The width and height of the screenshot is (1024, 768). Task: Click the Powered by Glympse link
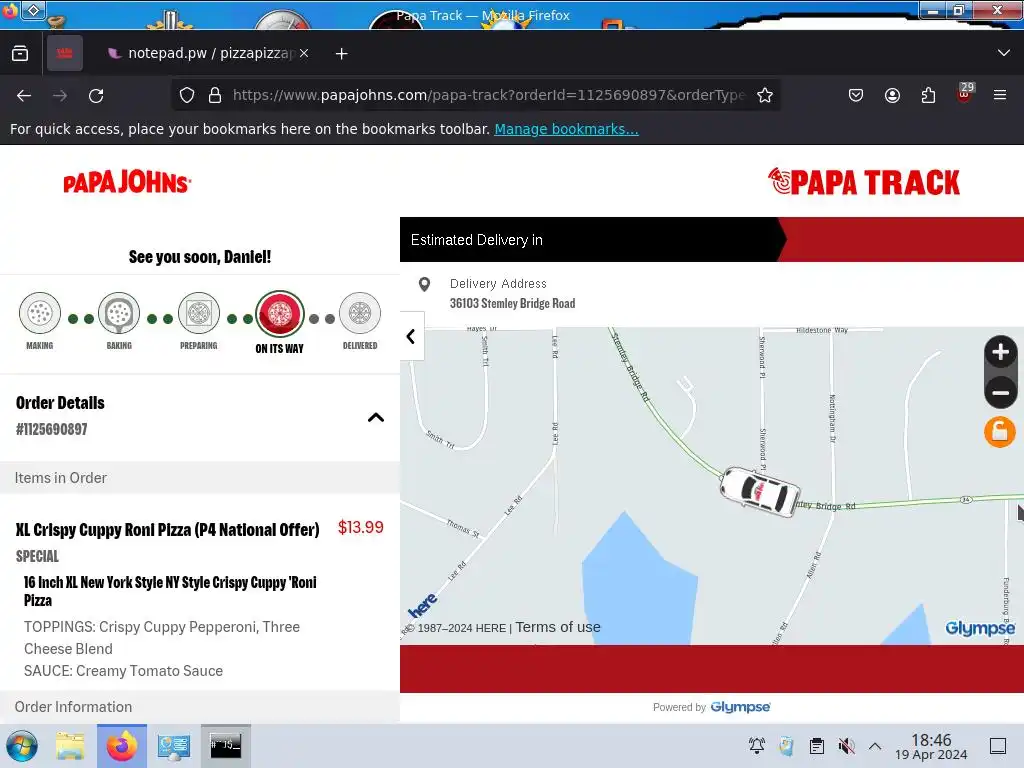coord(711,707)
